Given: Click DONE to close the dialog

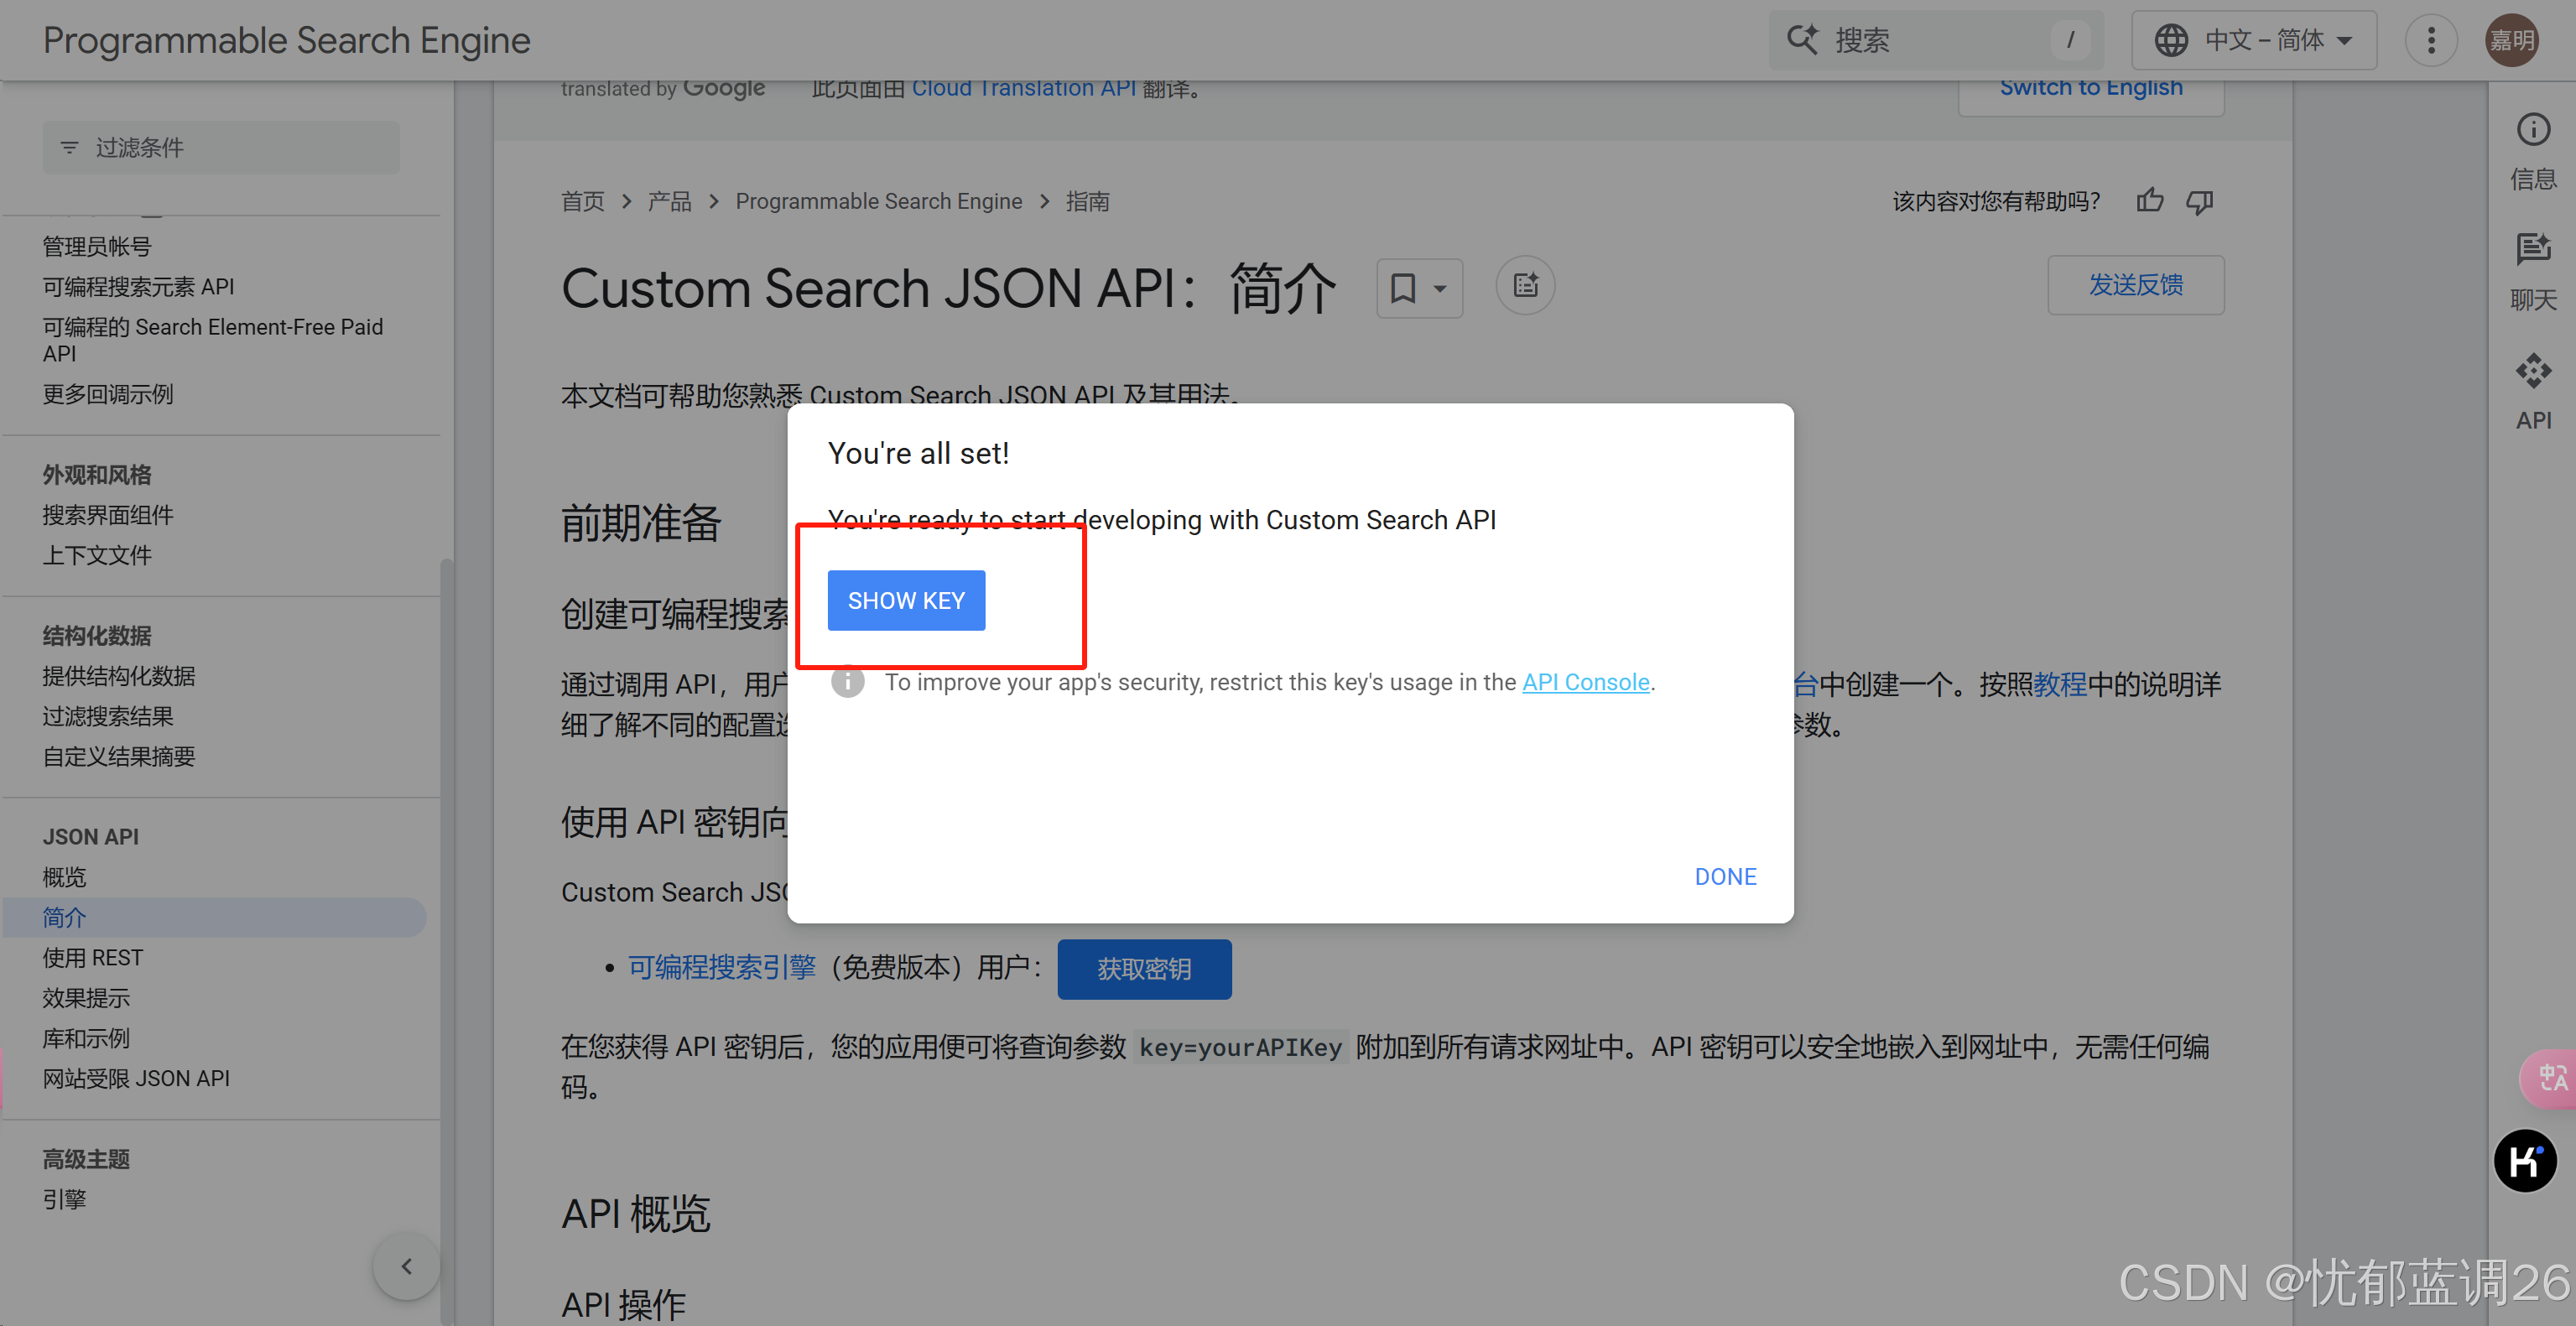Looking at the screenshot, I should [x=1725, y=876].
